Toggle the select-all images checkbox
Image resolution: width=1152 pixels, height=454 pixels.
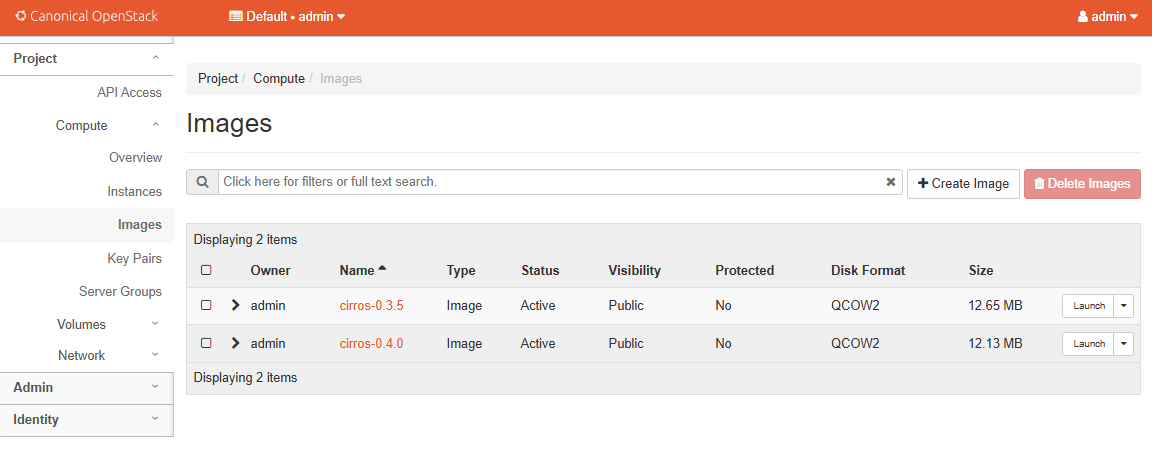tap(206, 270)
